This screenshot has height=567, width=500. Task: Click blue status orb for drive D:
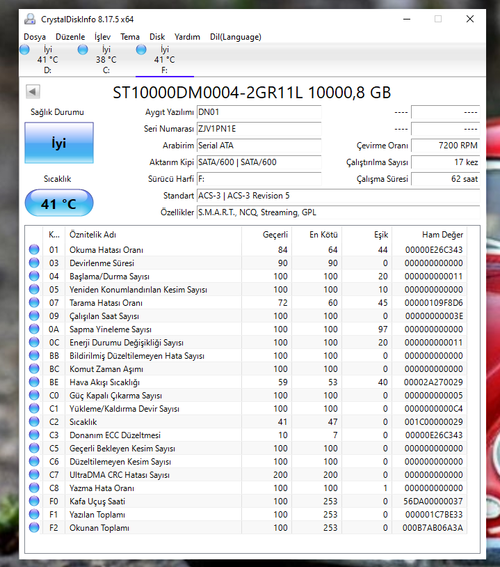(25, 50)
